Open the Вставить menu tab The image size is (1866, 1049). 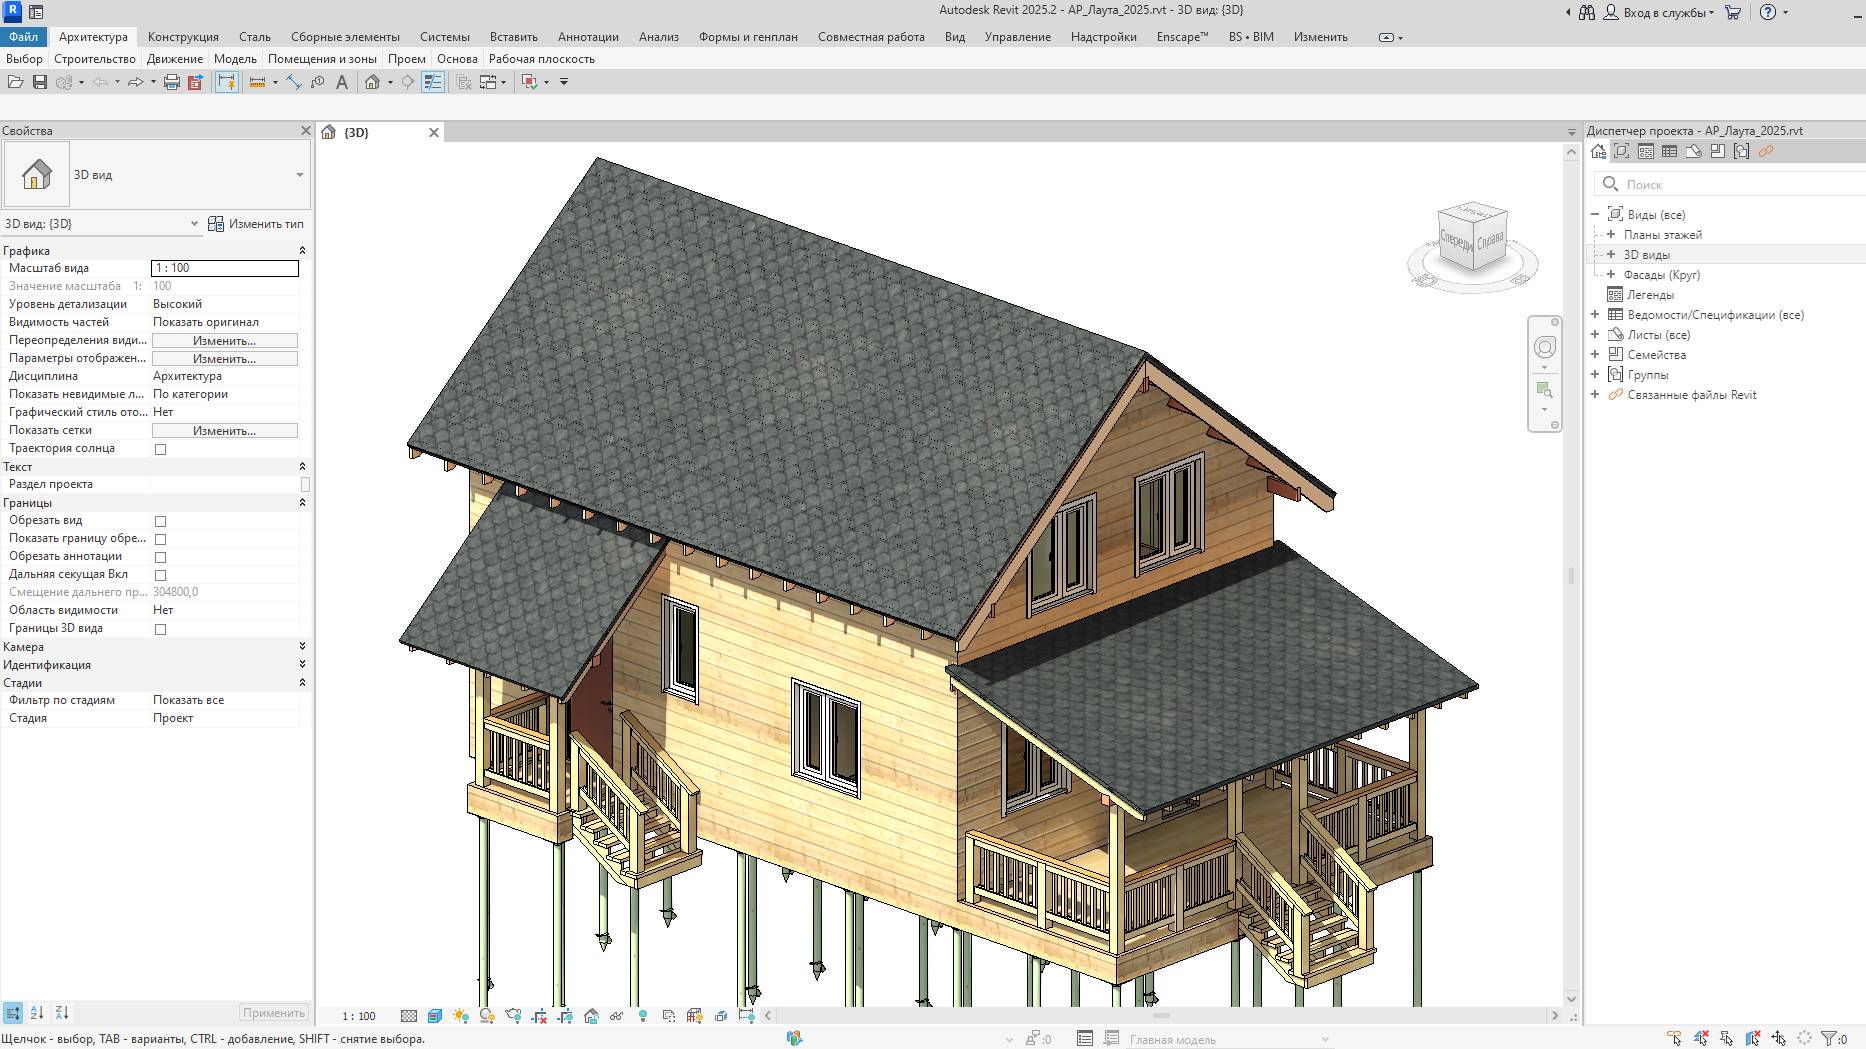pyautogui.click(x=513, y=36)
